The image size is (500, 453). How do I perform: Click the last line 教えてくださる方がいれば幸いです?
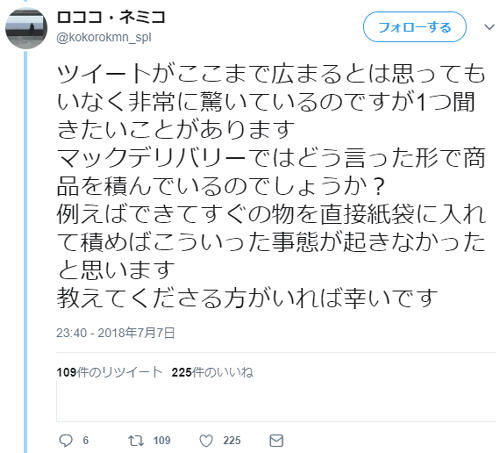[247, 298]
